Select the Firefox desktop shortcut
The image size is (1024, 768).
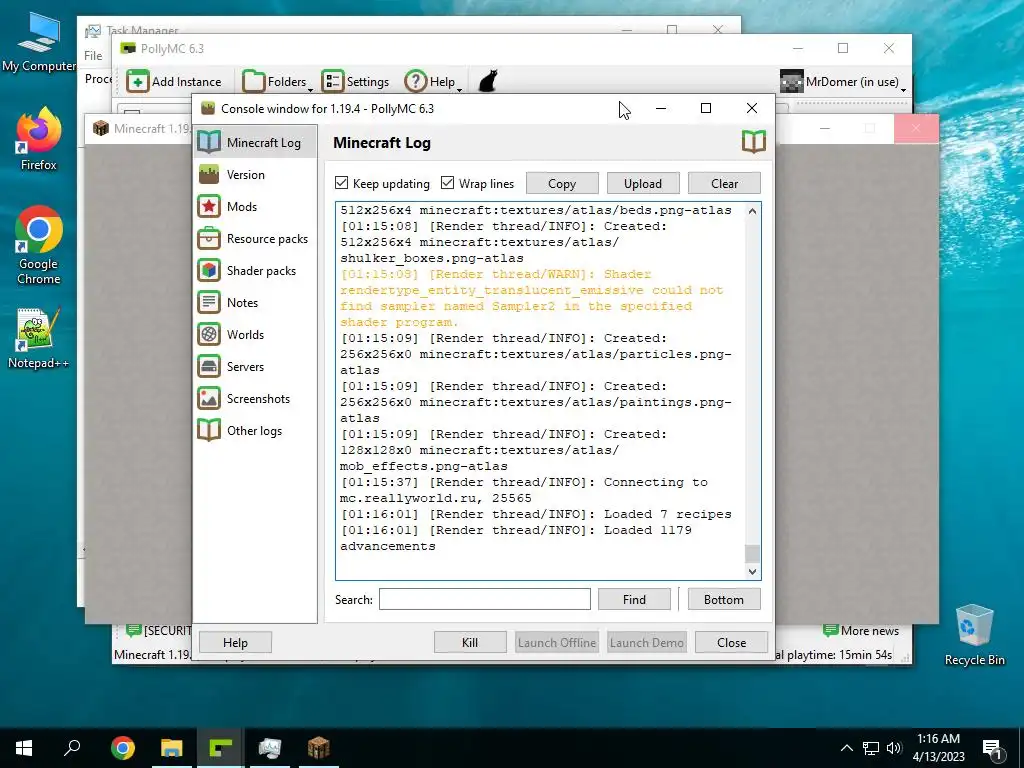[x=39, y=140]
